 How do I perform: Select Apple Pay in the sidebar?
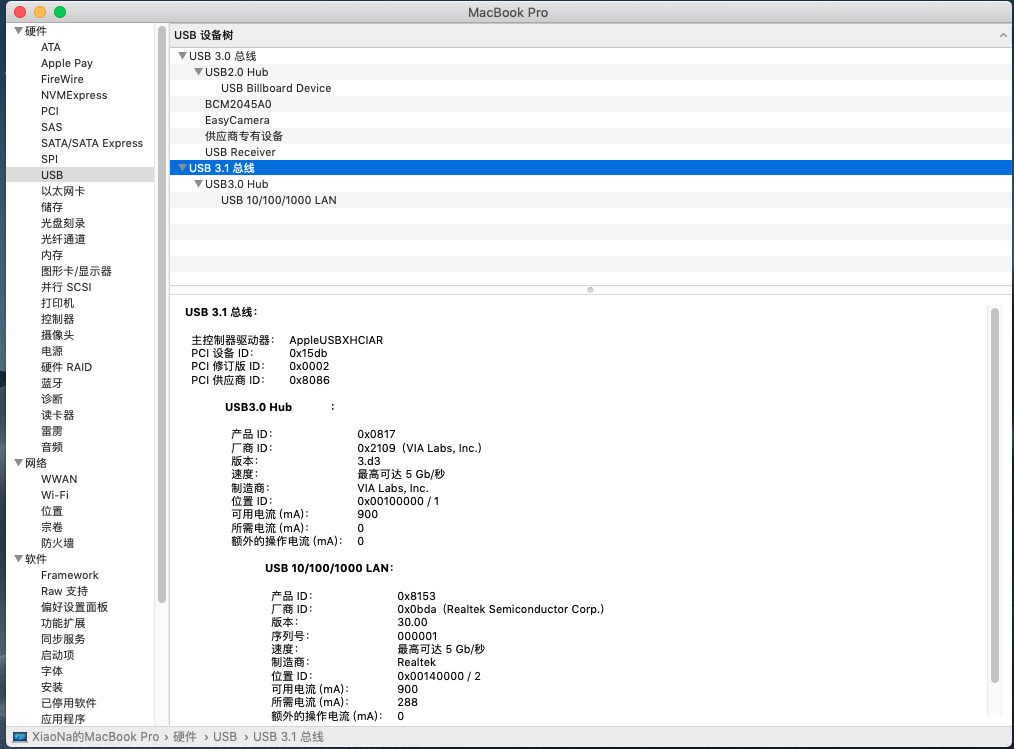67,63
